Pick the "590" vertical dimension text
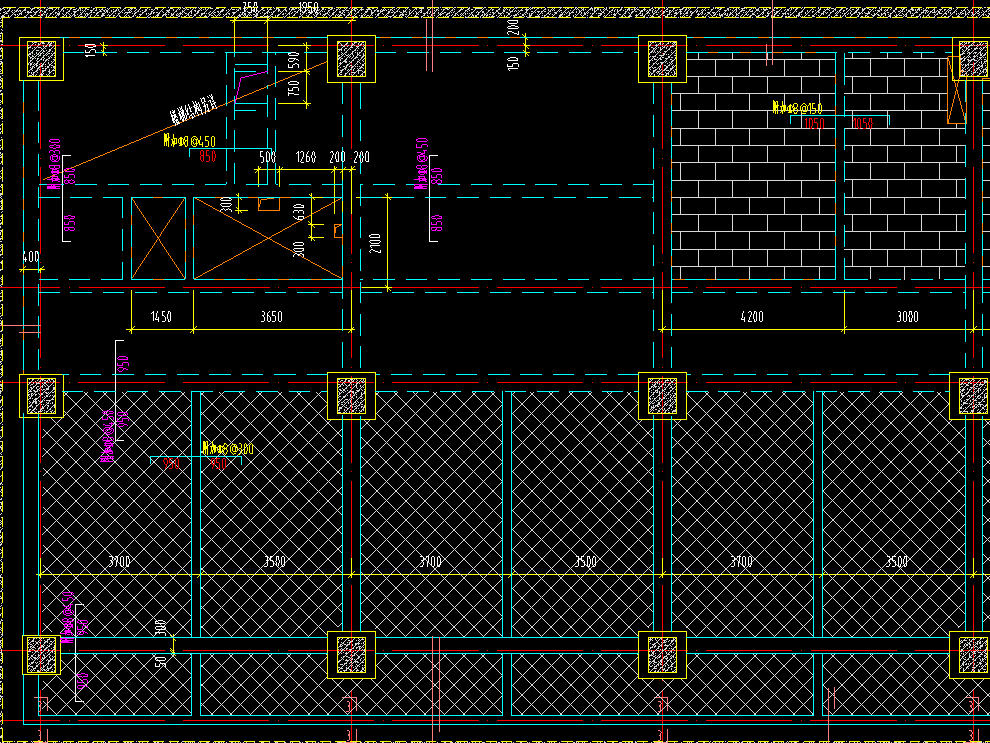The image size is (990, 743). point(294,60)
